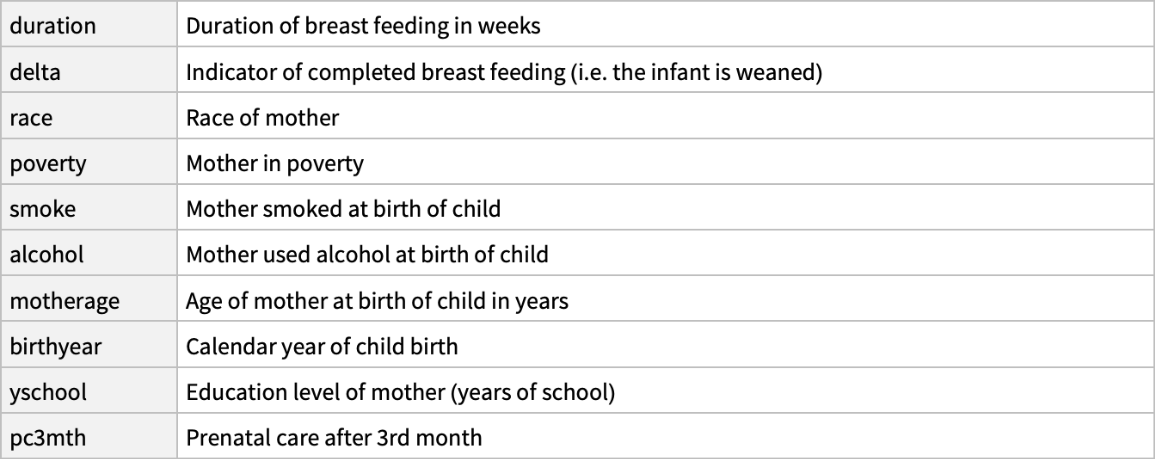Screen dimensions: 1156x460
Task: Select the 'Mother in poverty' description
Action: [274, 164]
